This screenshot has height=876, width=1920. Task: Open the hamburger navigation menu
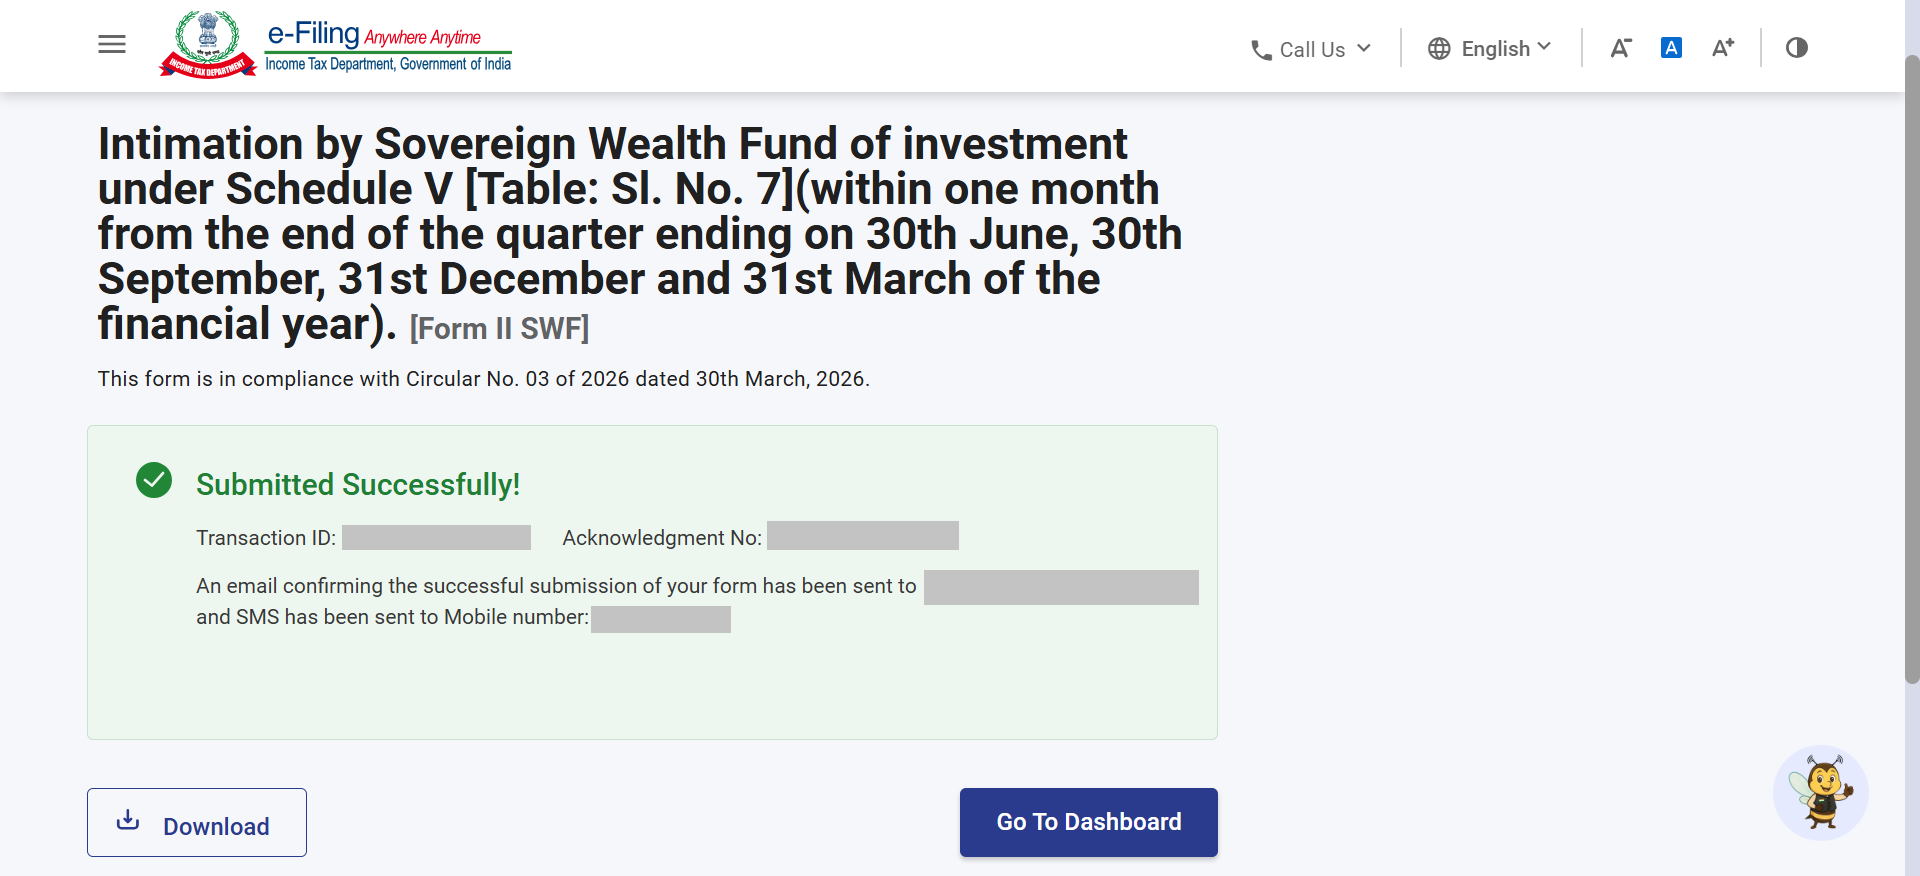112,44
